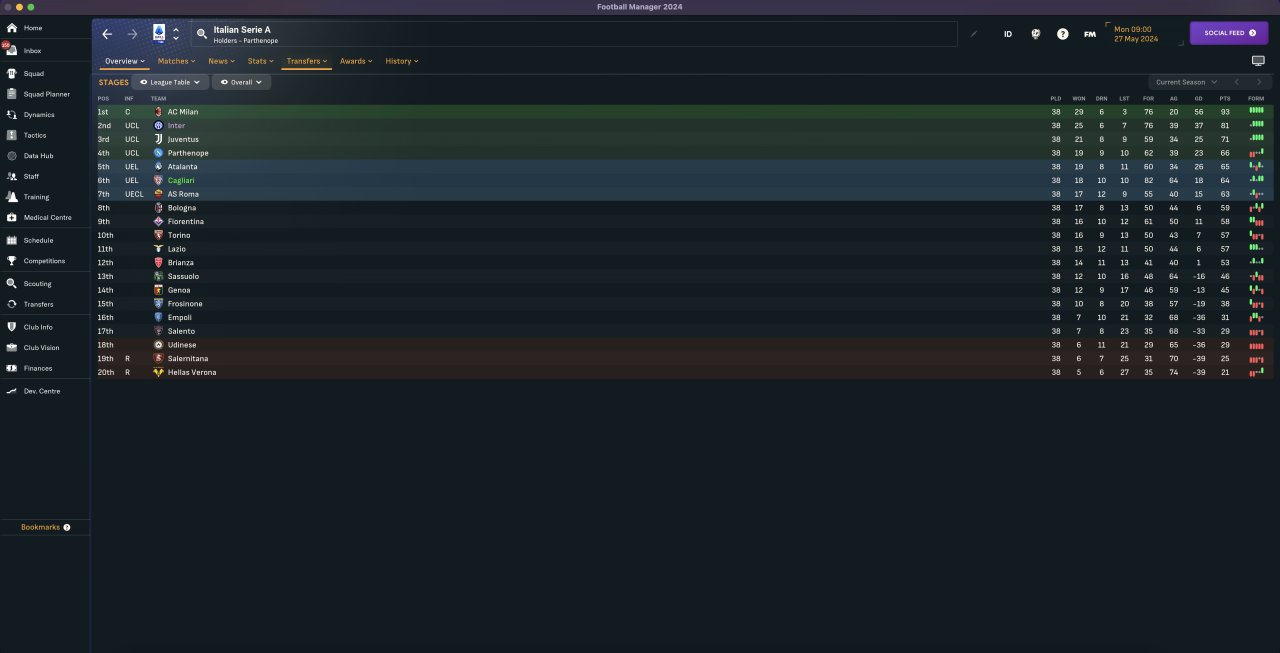Open the Transfers tab menu

(x=306, y=61)
